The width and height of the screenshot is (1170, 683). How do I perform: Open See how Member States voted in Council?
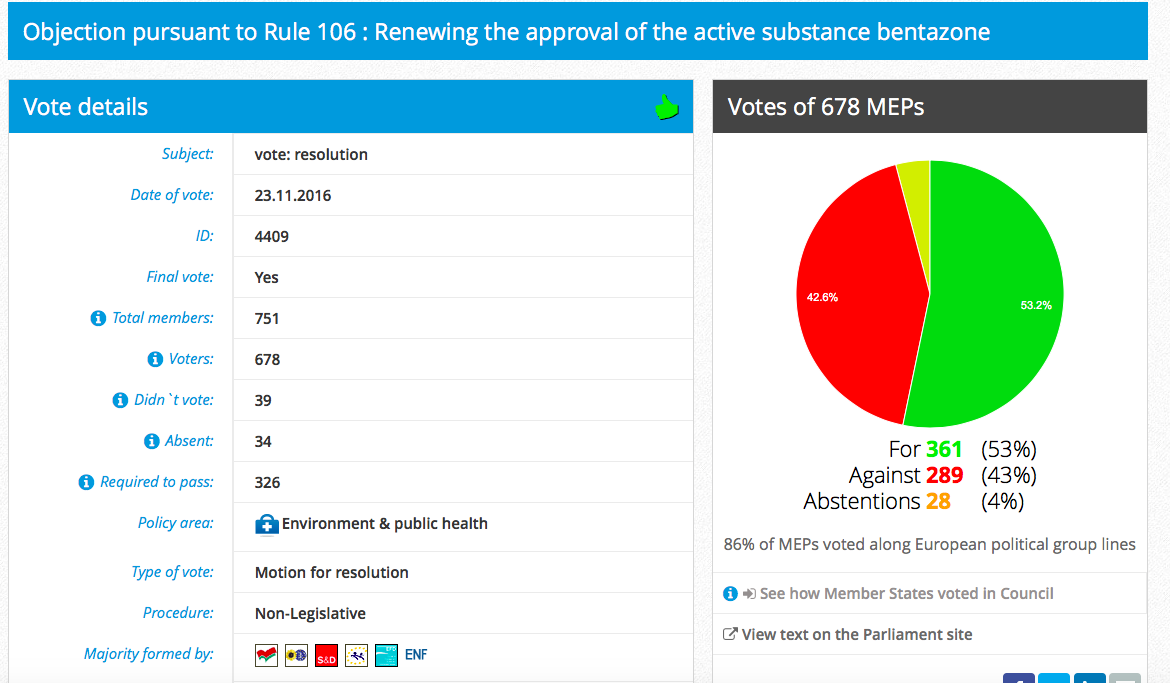click(x=906, y=593)
